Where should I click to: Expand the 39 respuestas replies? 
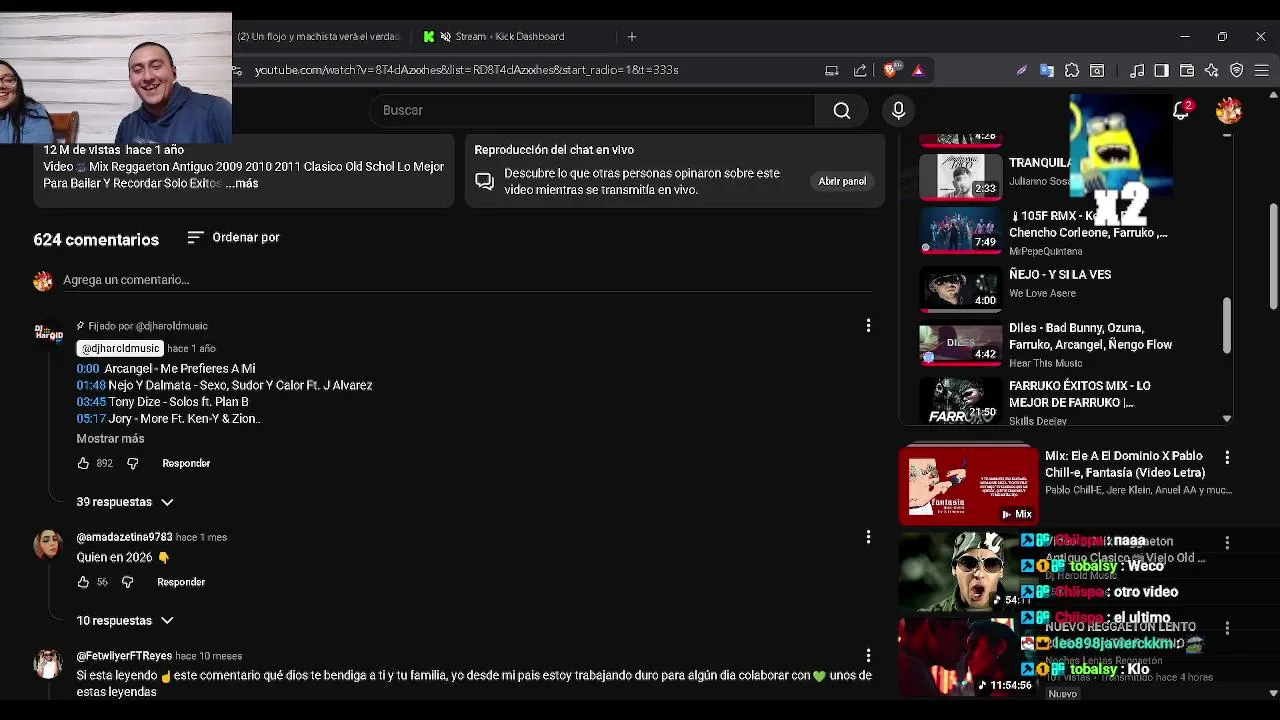[x=125, y=502]
